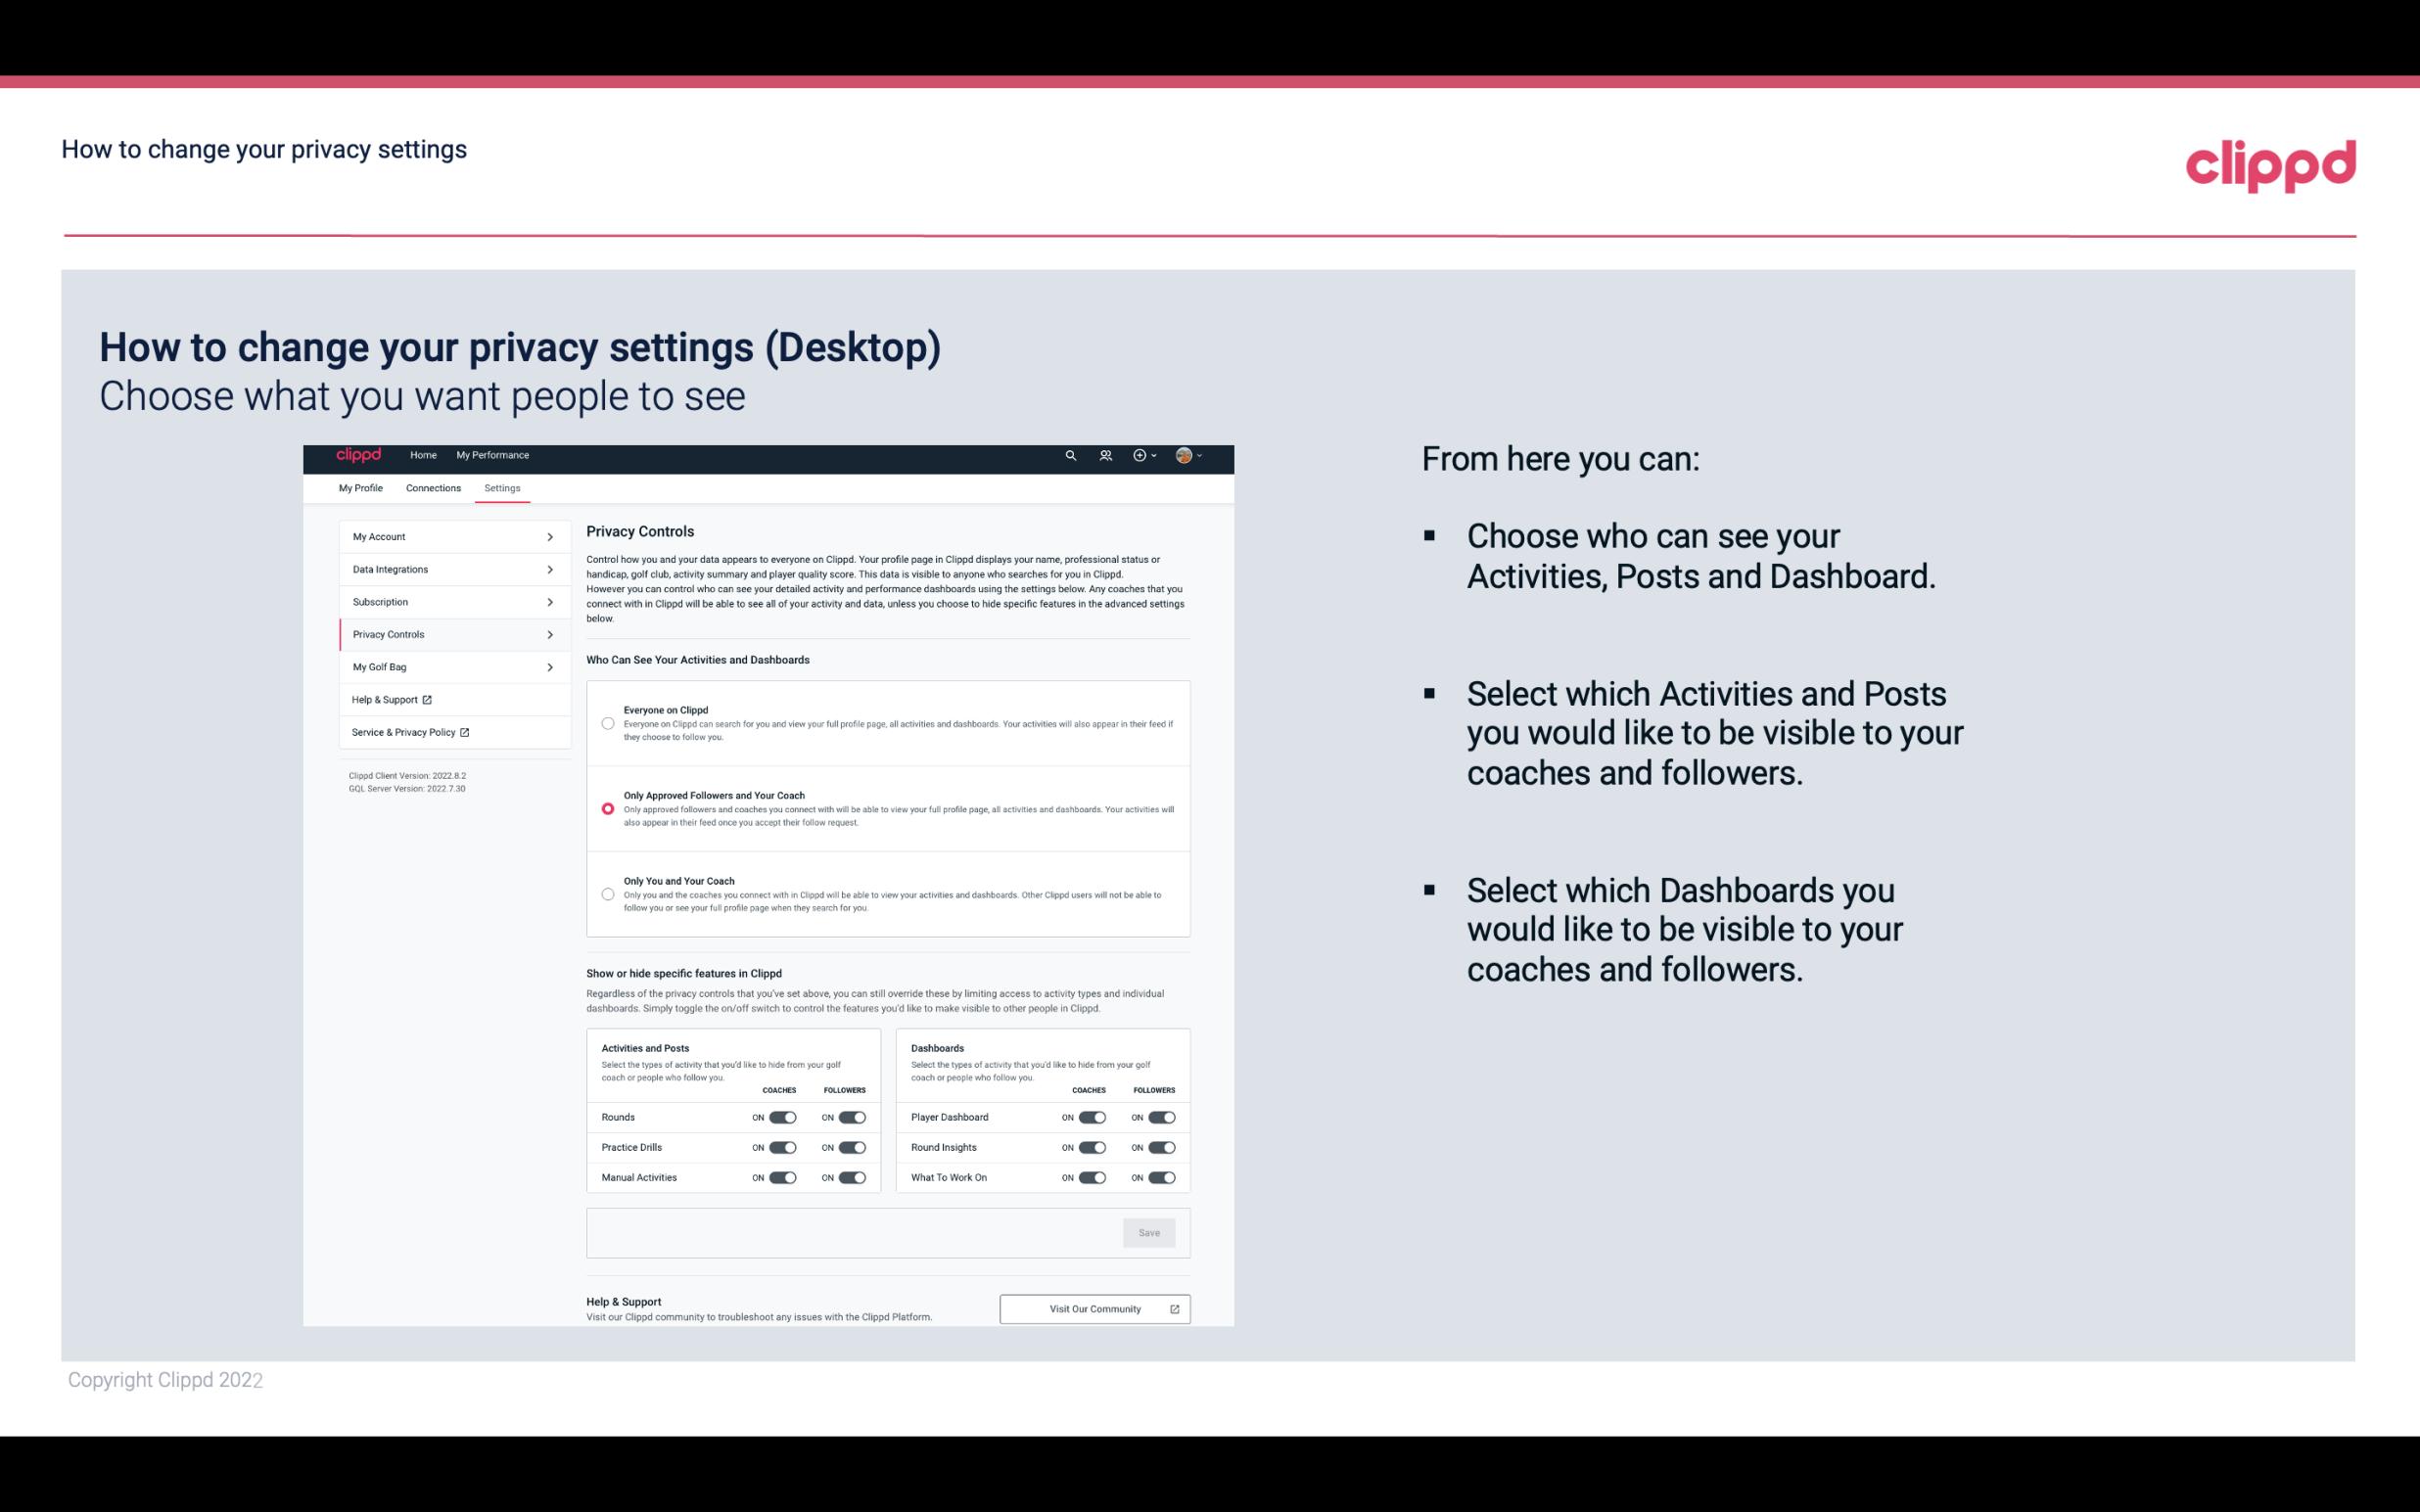This screenshot has width=2420, height=1512.
Task: Click the My Performance navigation icon
Action: click(x=493, y=455)
